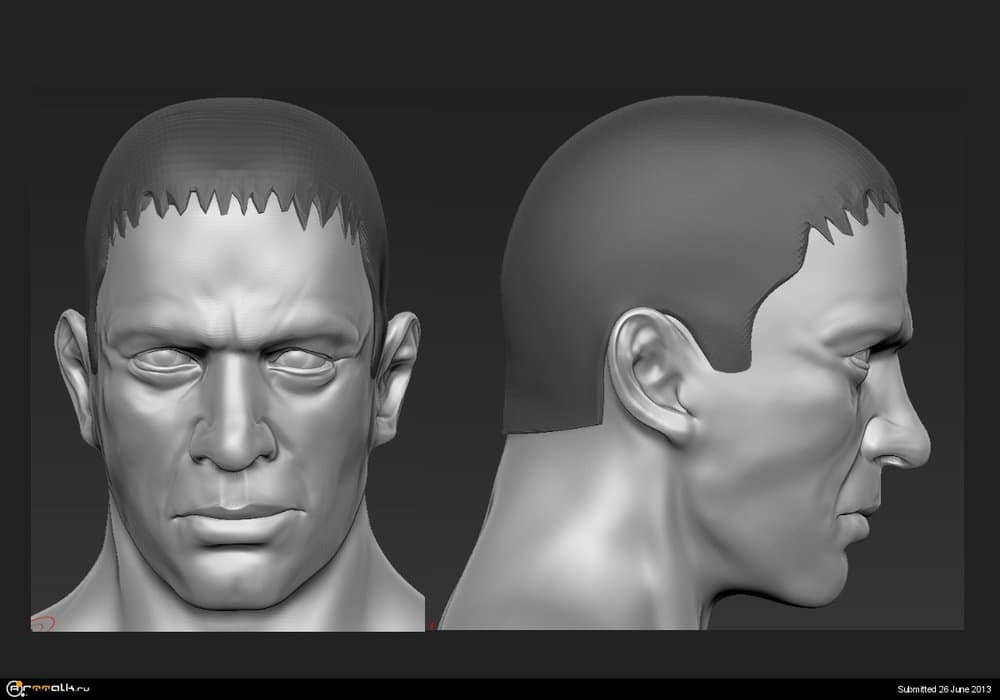This screenshot has height=700, width=1000.
Task: Select the front view head render
Action: 228,364
